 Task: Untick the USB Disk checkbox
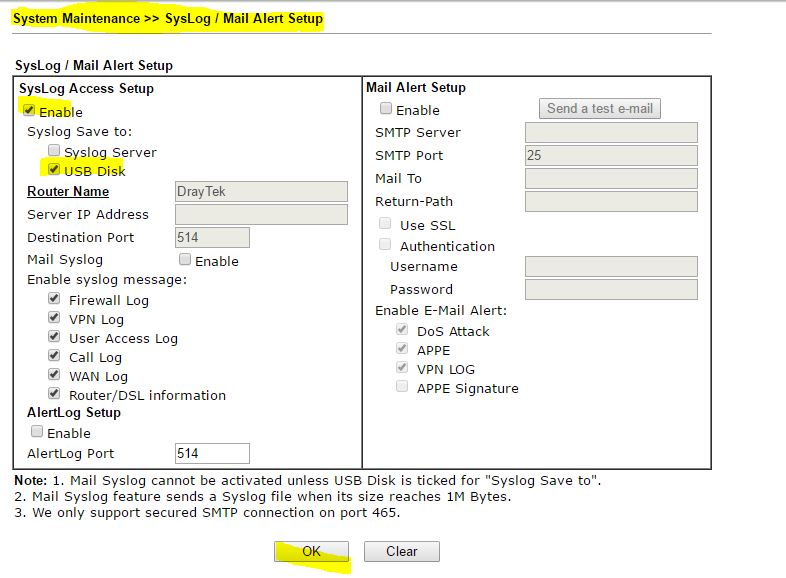tap(54, 170)
